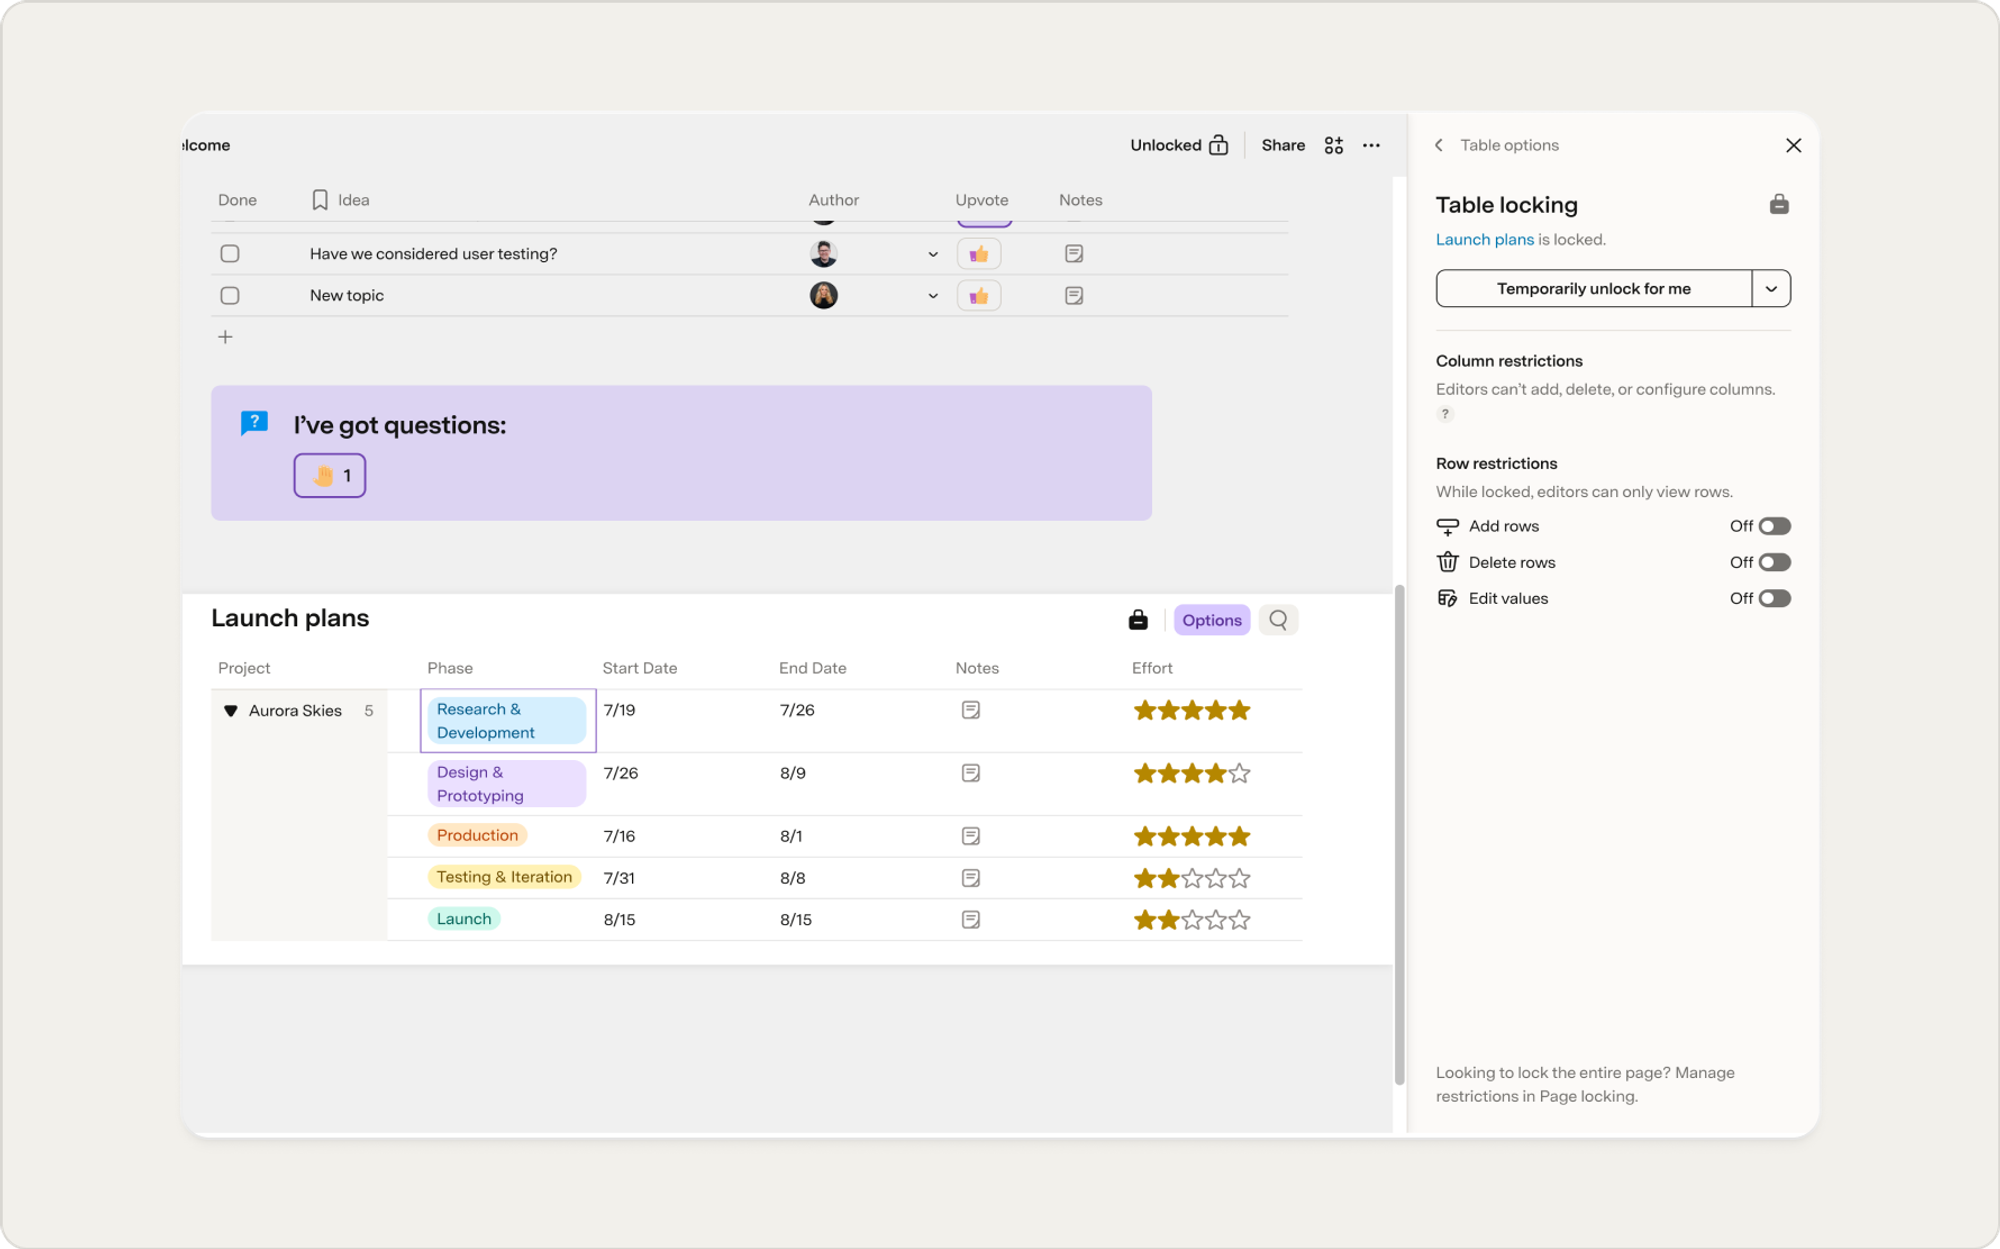Open notes icon in Production row
The height and width of the screenshot is (1249, 2000).
(970, 836)
